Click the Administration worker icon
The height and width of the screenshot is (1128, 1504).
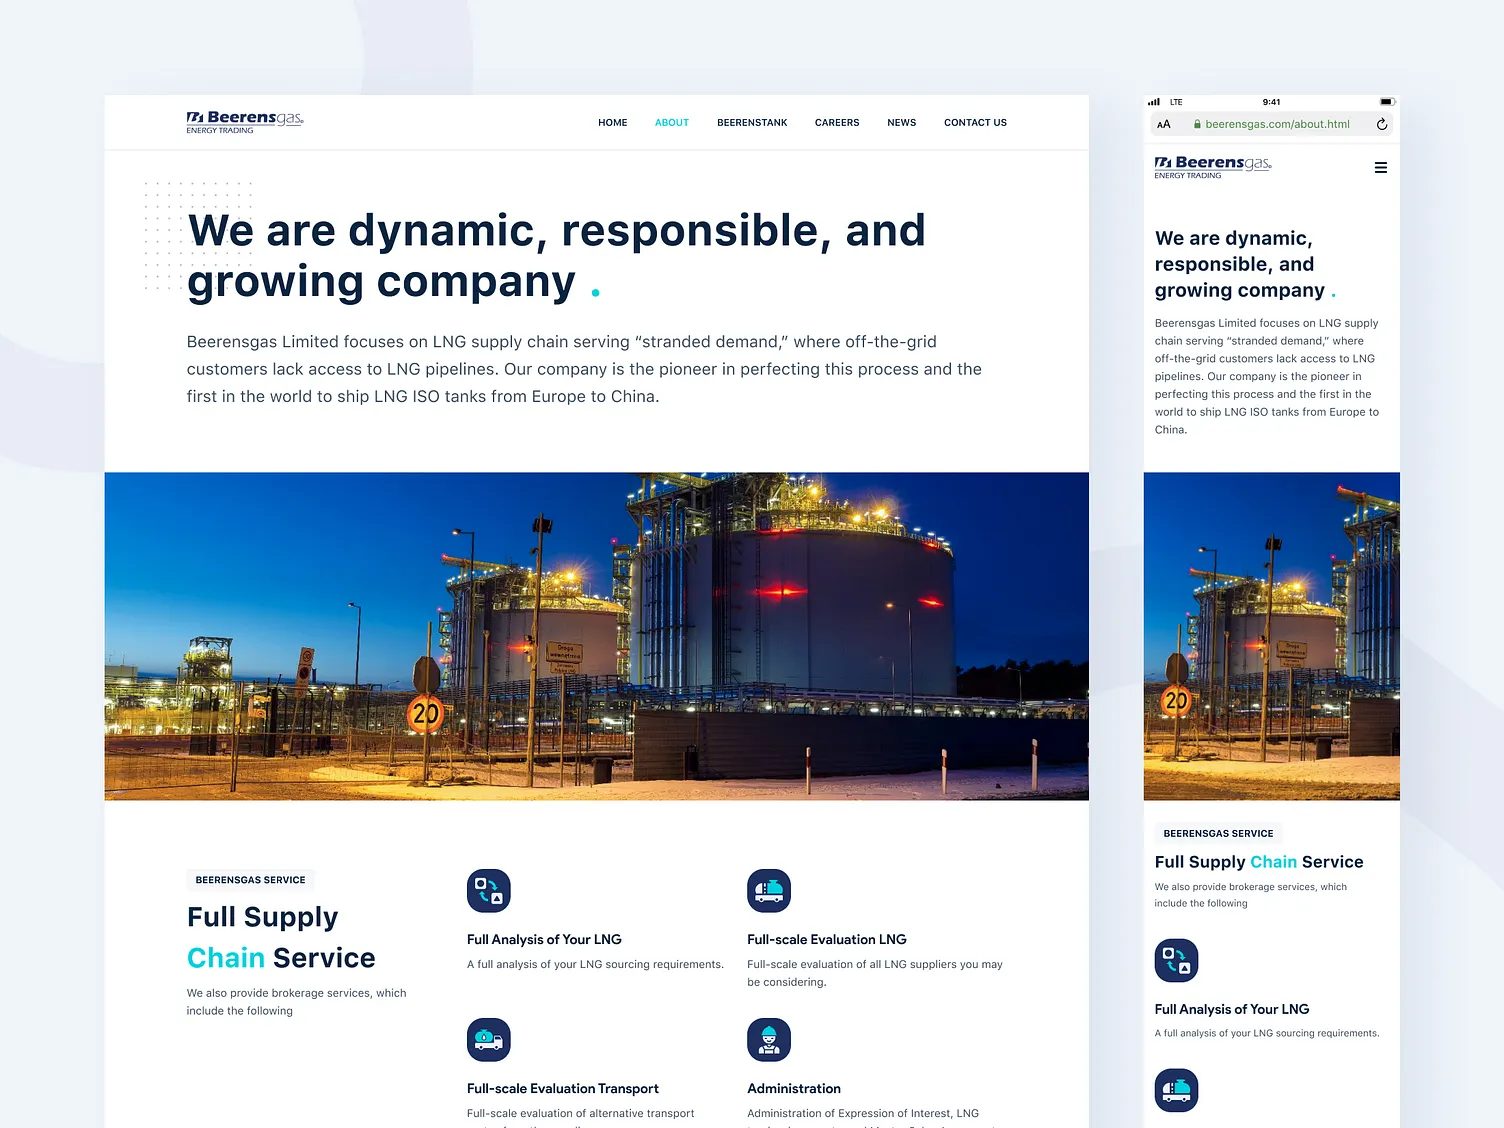tap(769, 1040)
